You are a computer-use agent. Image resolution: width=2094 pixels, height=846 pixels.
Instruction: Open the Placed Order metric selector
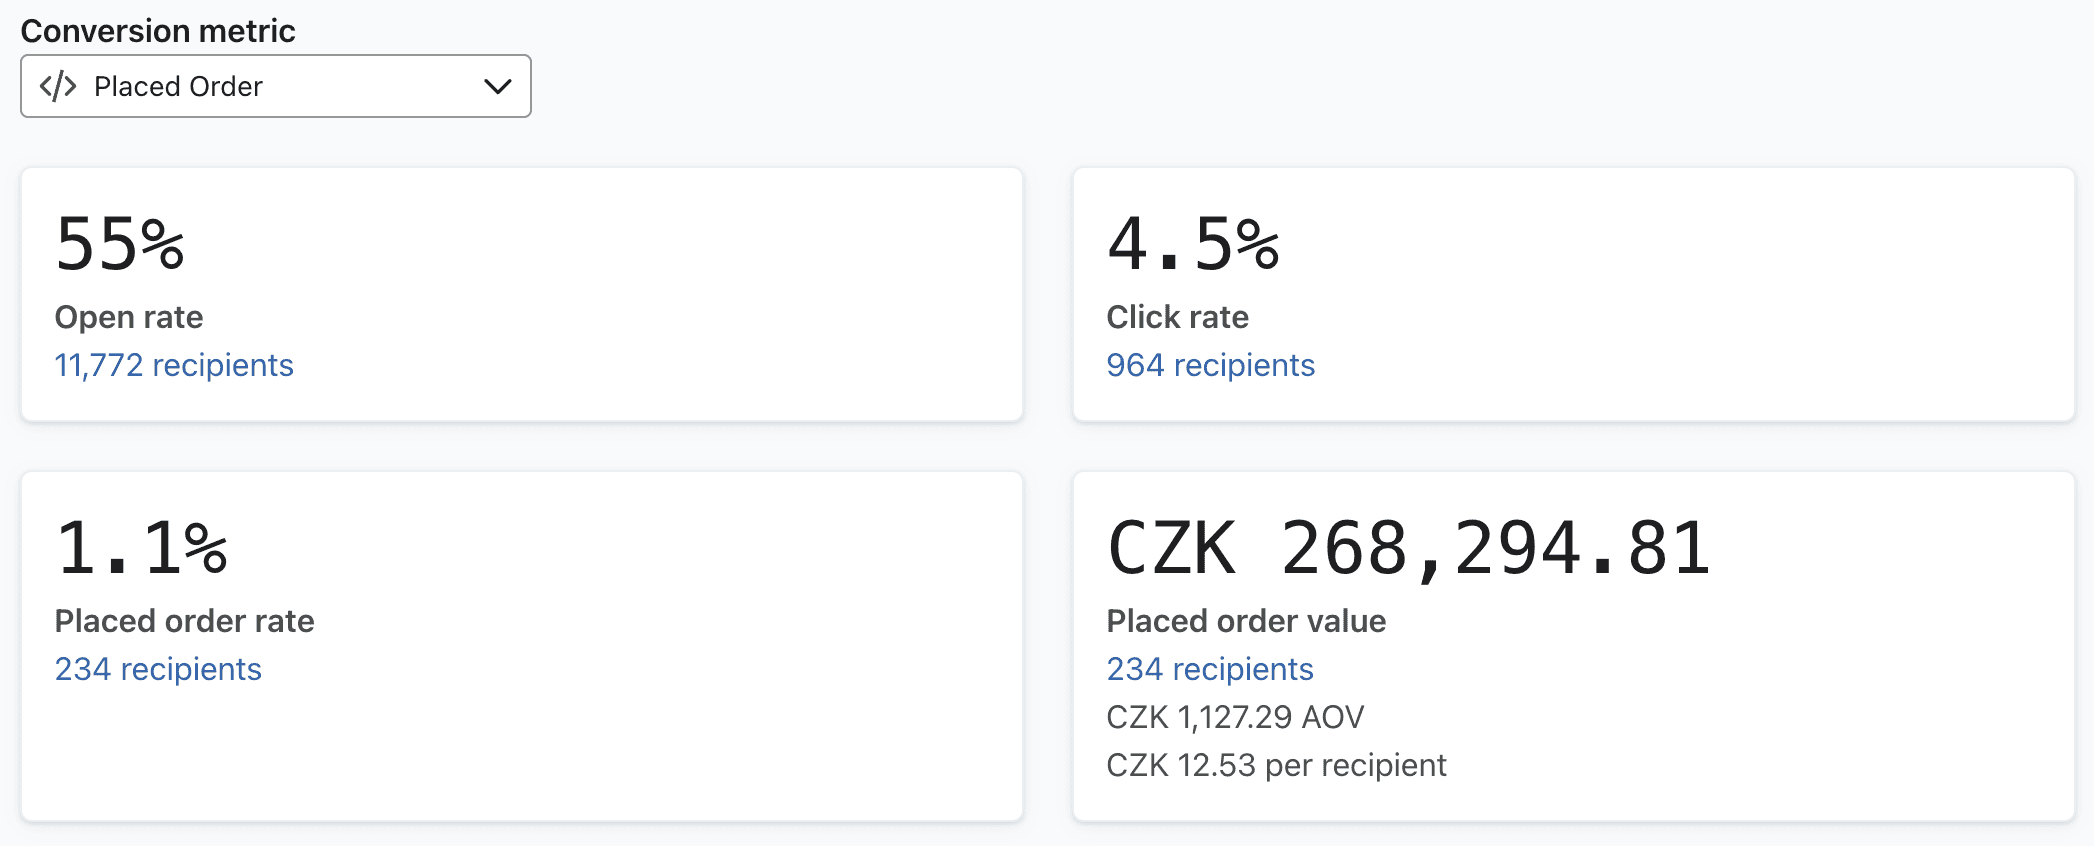pos(276,86)
